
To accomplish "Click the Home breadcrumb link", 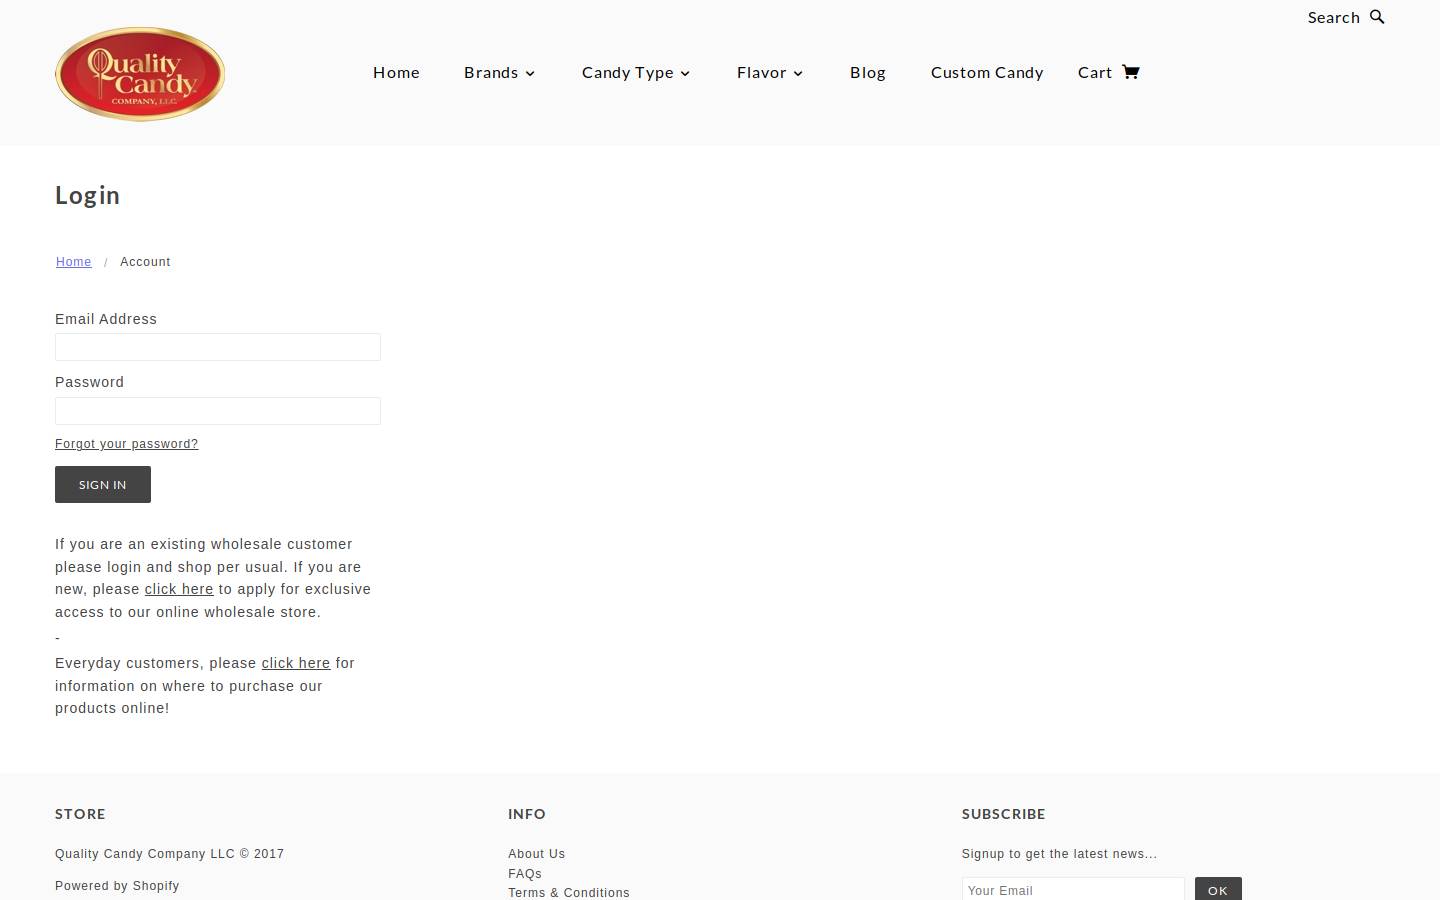I will (74, 262).
